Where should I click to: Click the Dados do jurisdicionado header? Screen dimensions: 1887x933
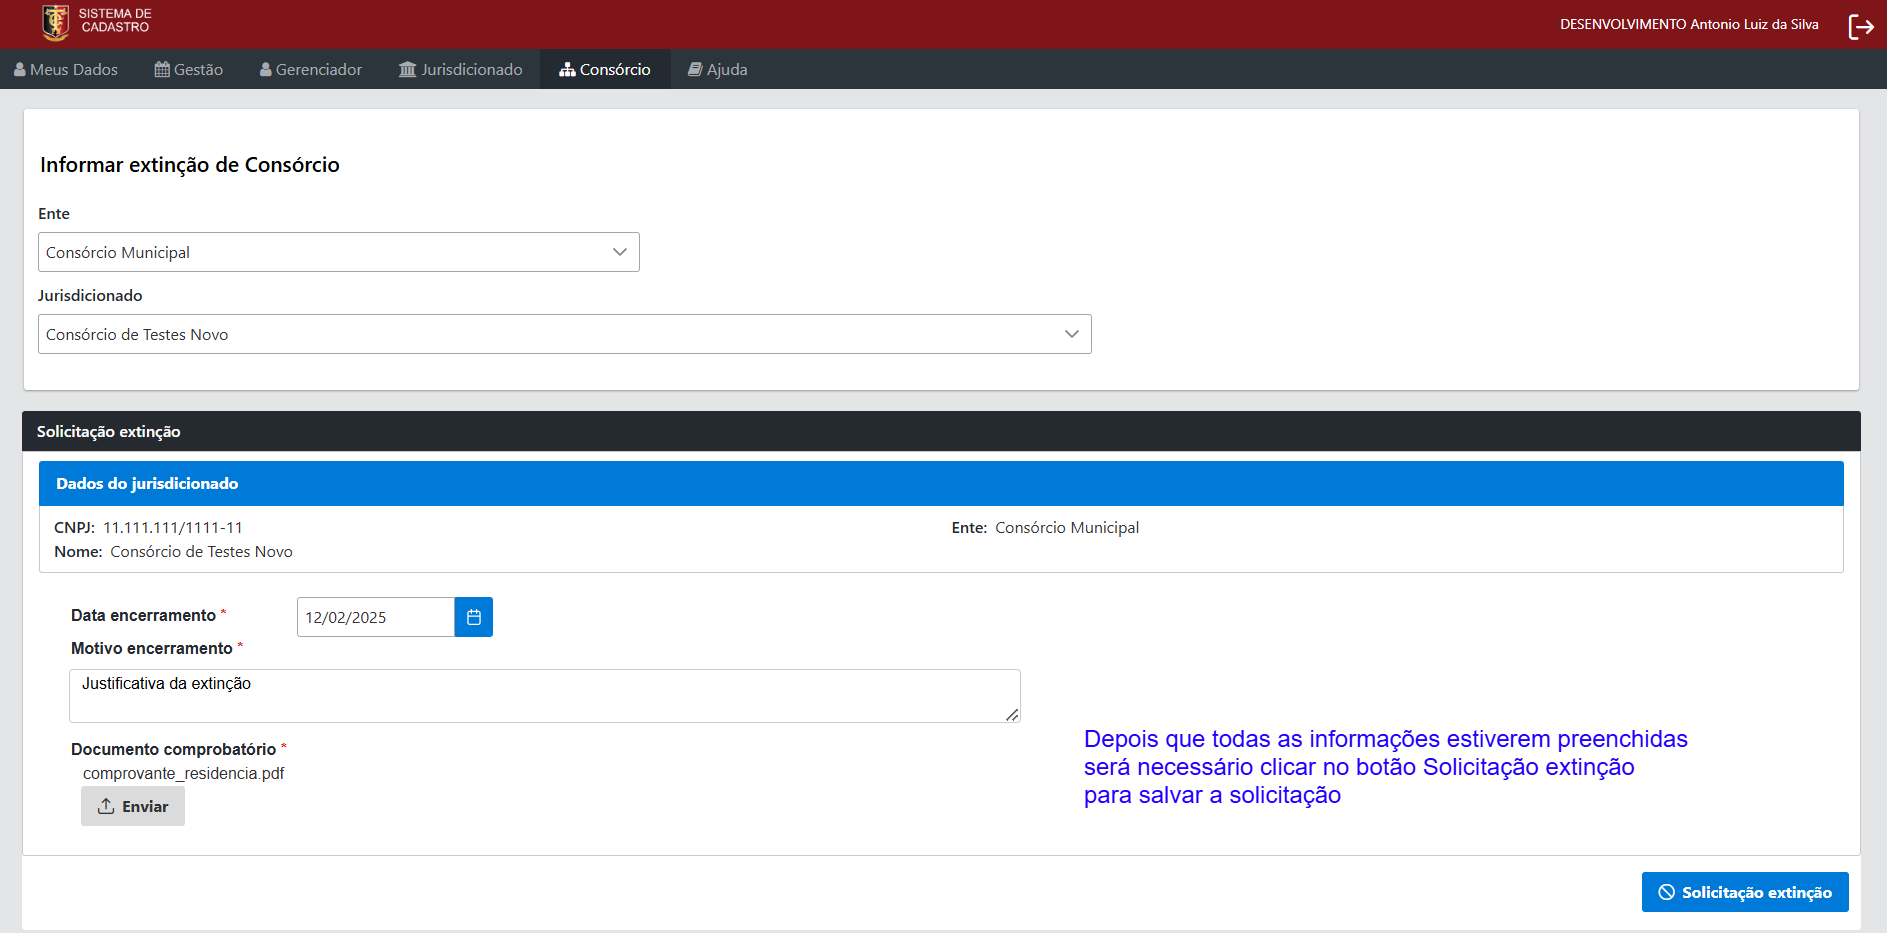pos(941,483)
